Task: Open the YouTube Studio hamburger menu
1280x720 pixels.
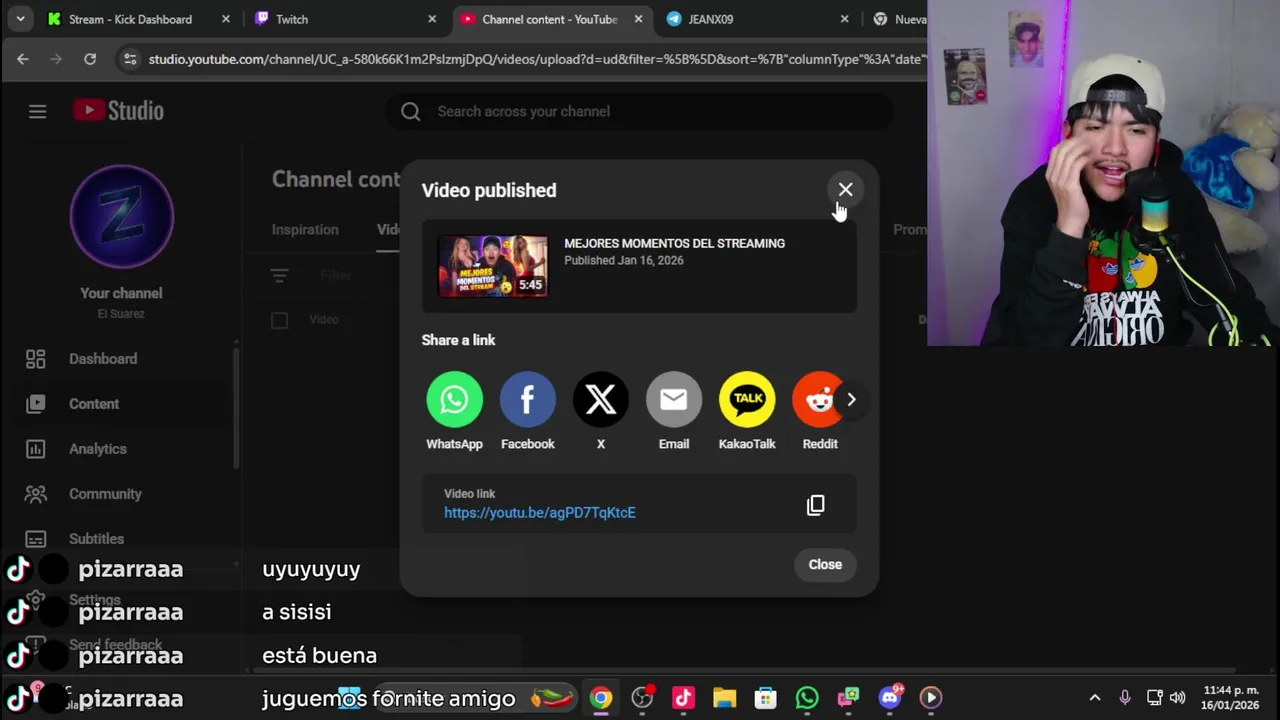Action: pos(37,111)
